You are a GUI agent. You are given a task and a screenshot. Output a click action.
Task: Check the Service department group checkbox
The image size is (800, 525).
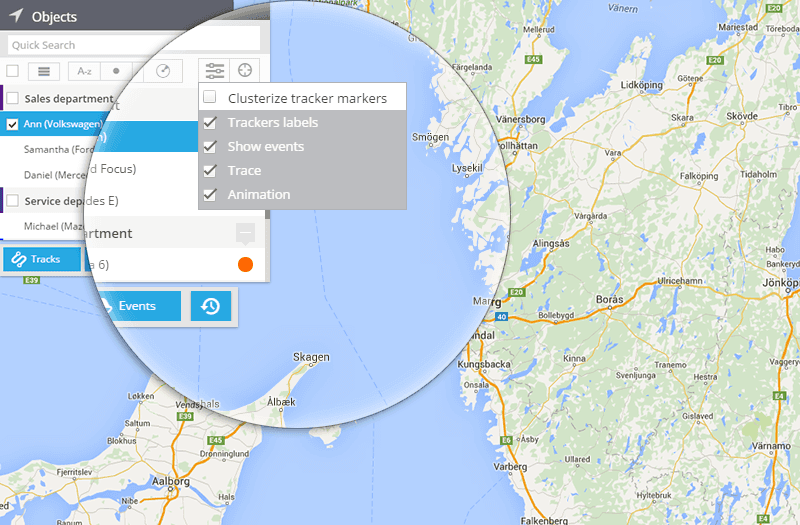coord(13,201)
